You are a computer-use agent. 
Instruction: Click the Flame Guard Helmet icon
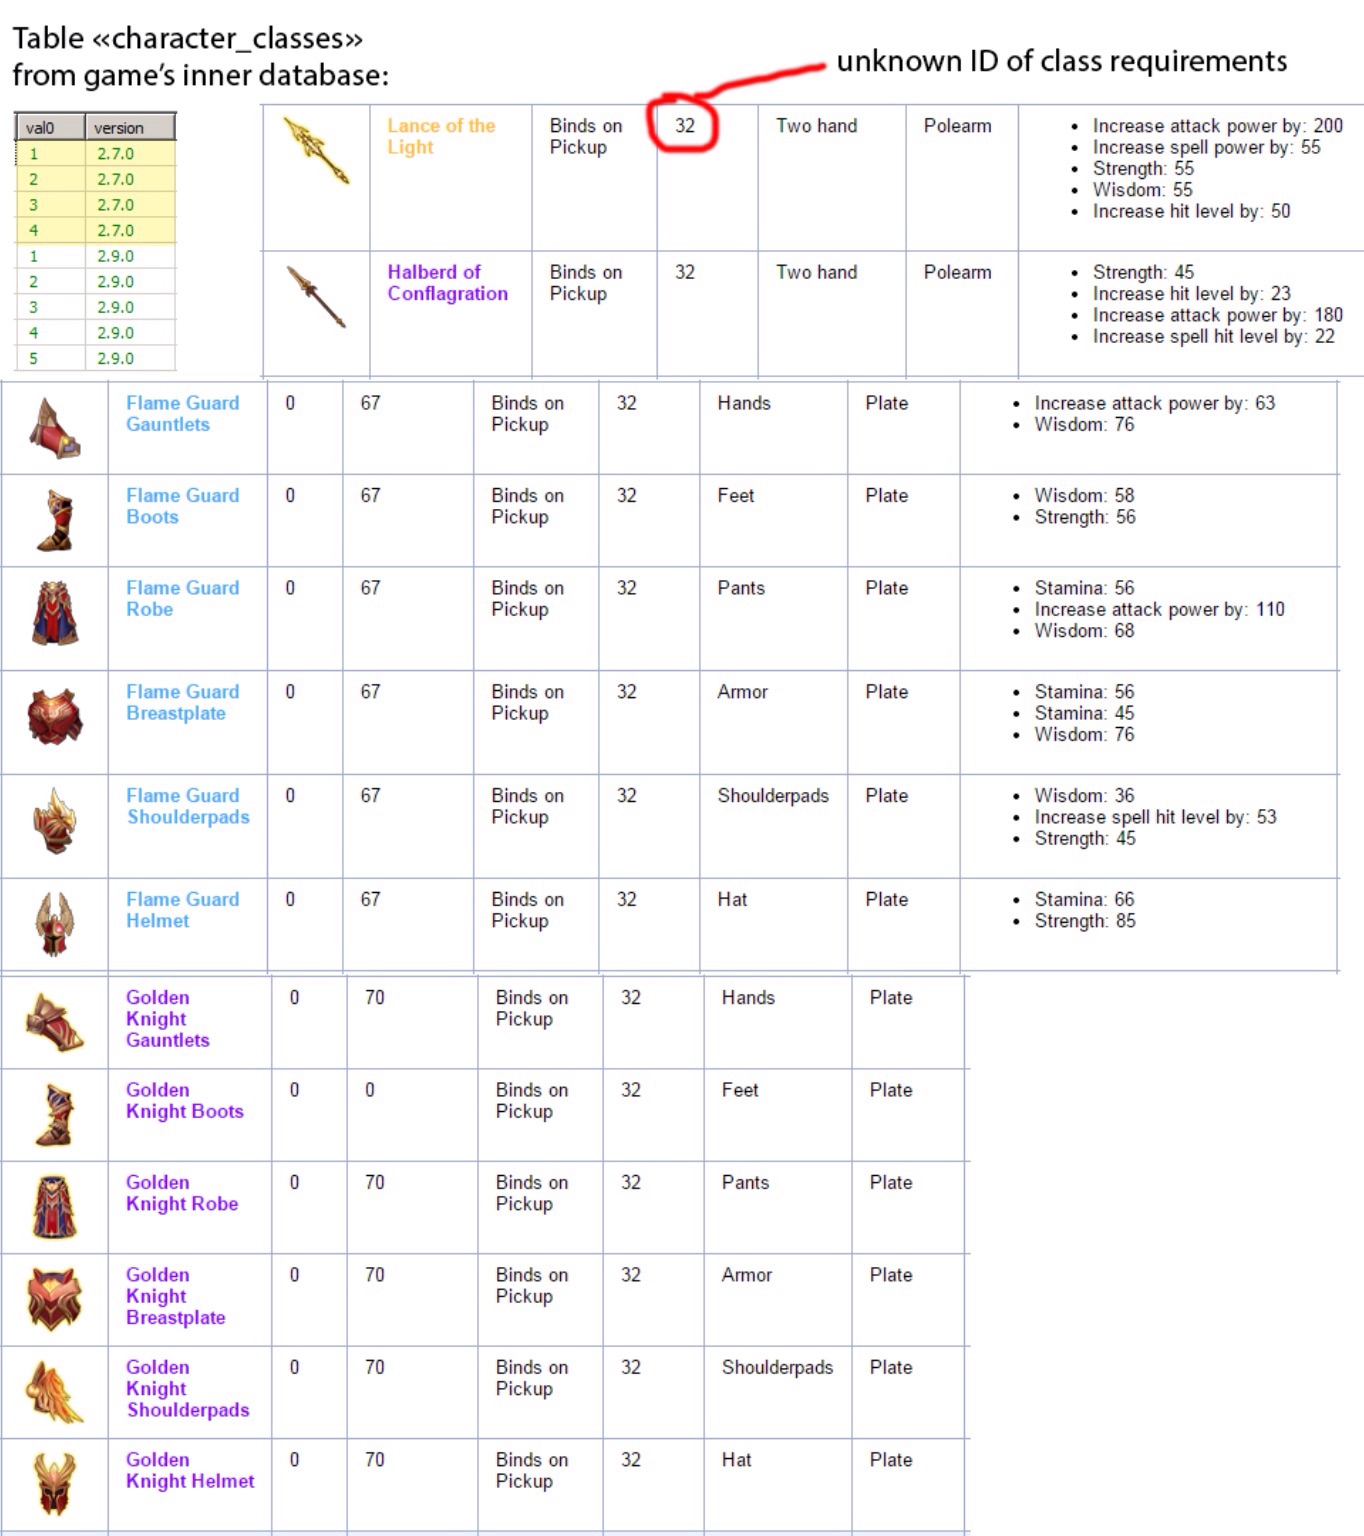pos(55,924)
